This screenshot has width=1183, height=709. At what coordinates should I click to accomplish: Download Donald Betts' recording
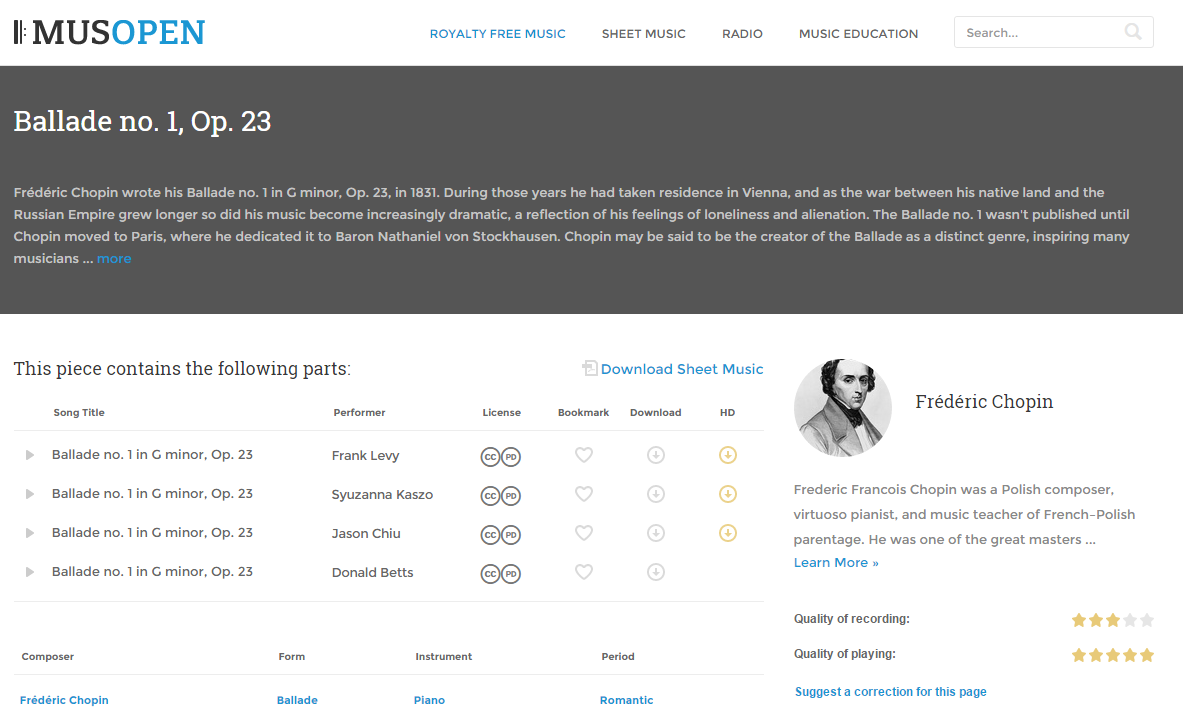656,572
